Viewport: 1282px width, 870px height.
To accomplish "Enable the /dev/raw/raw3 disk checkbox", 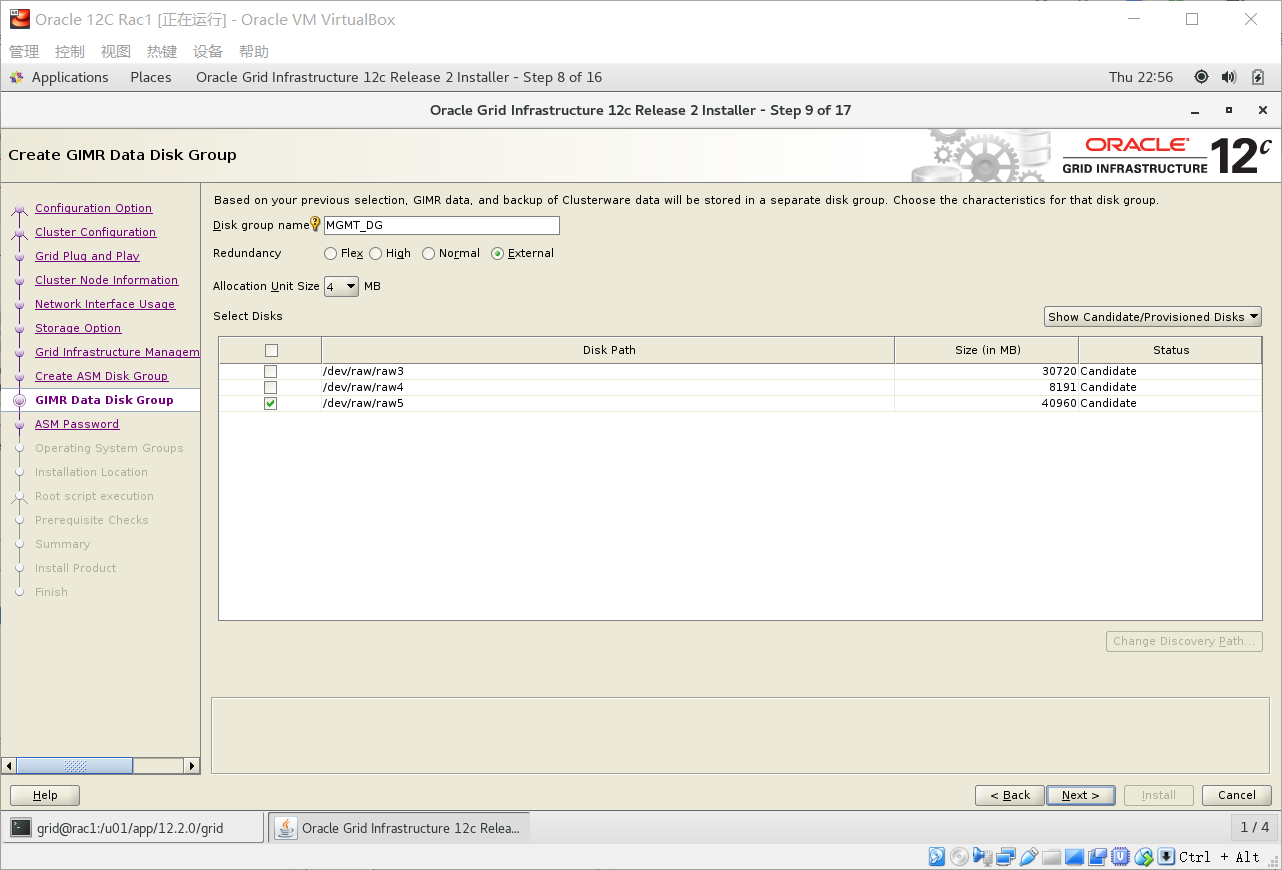I will [269, 371].
